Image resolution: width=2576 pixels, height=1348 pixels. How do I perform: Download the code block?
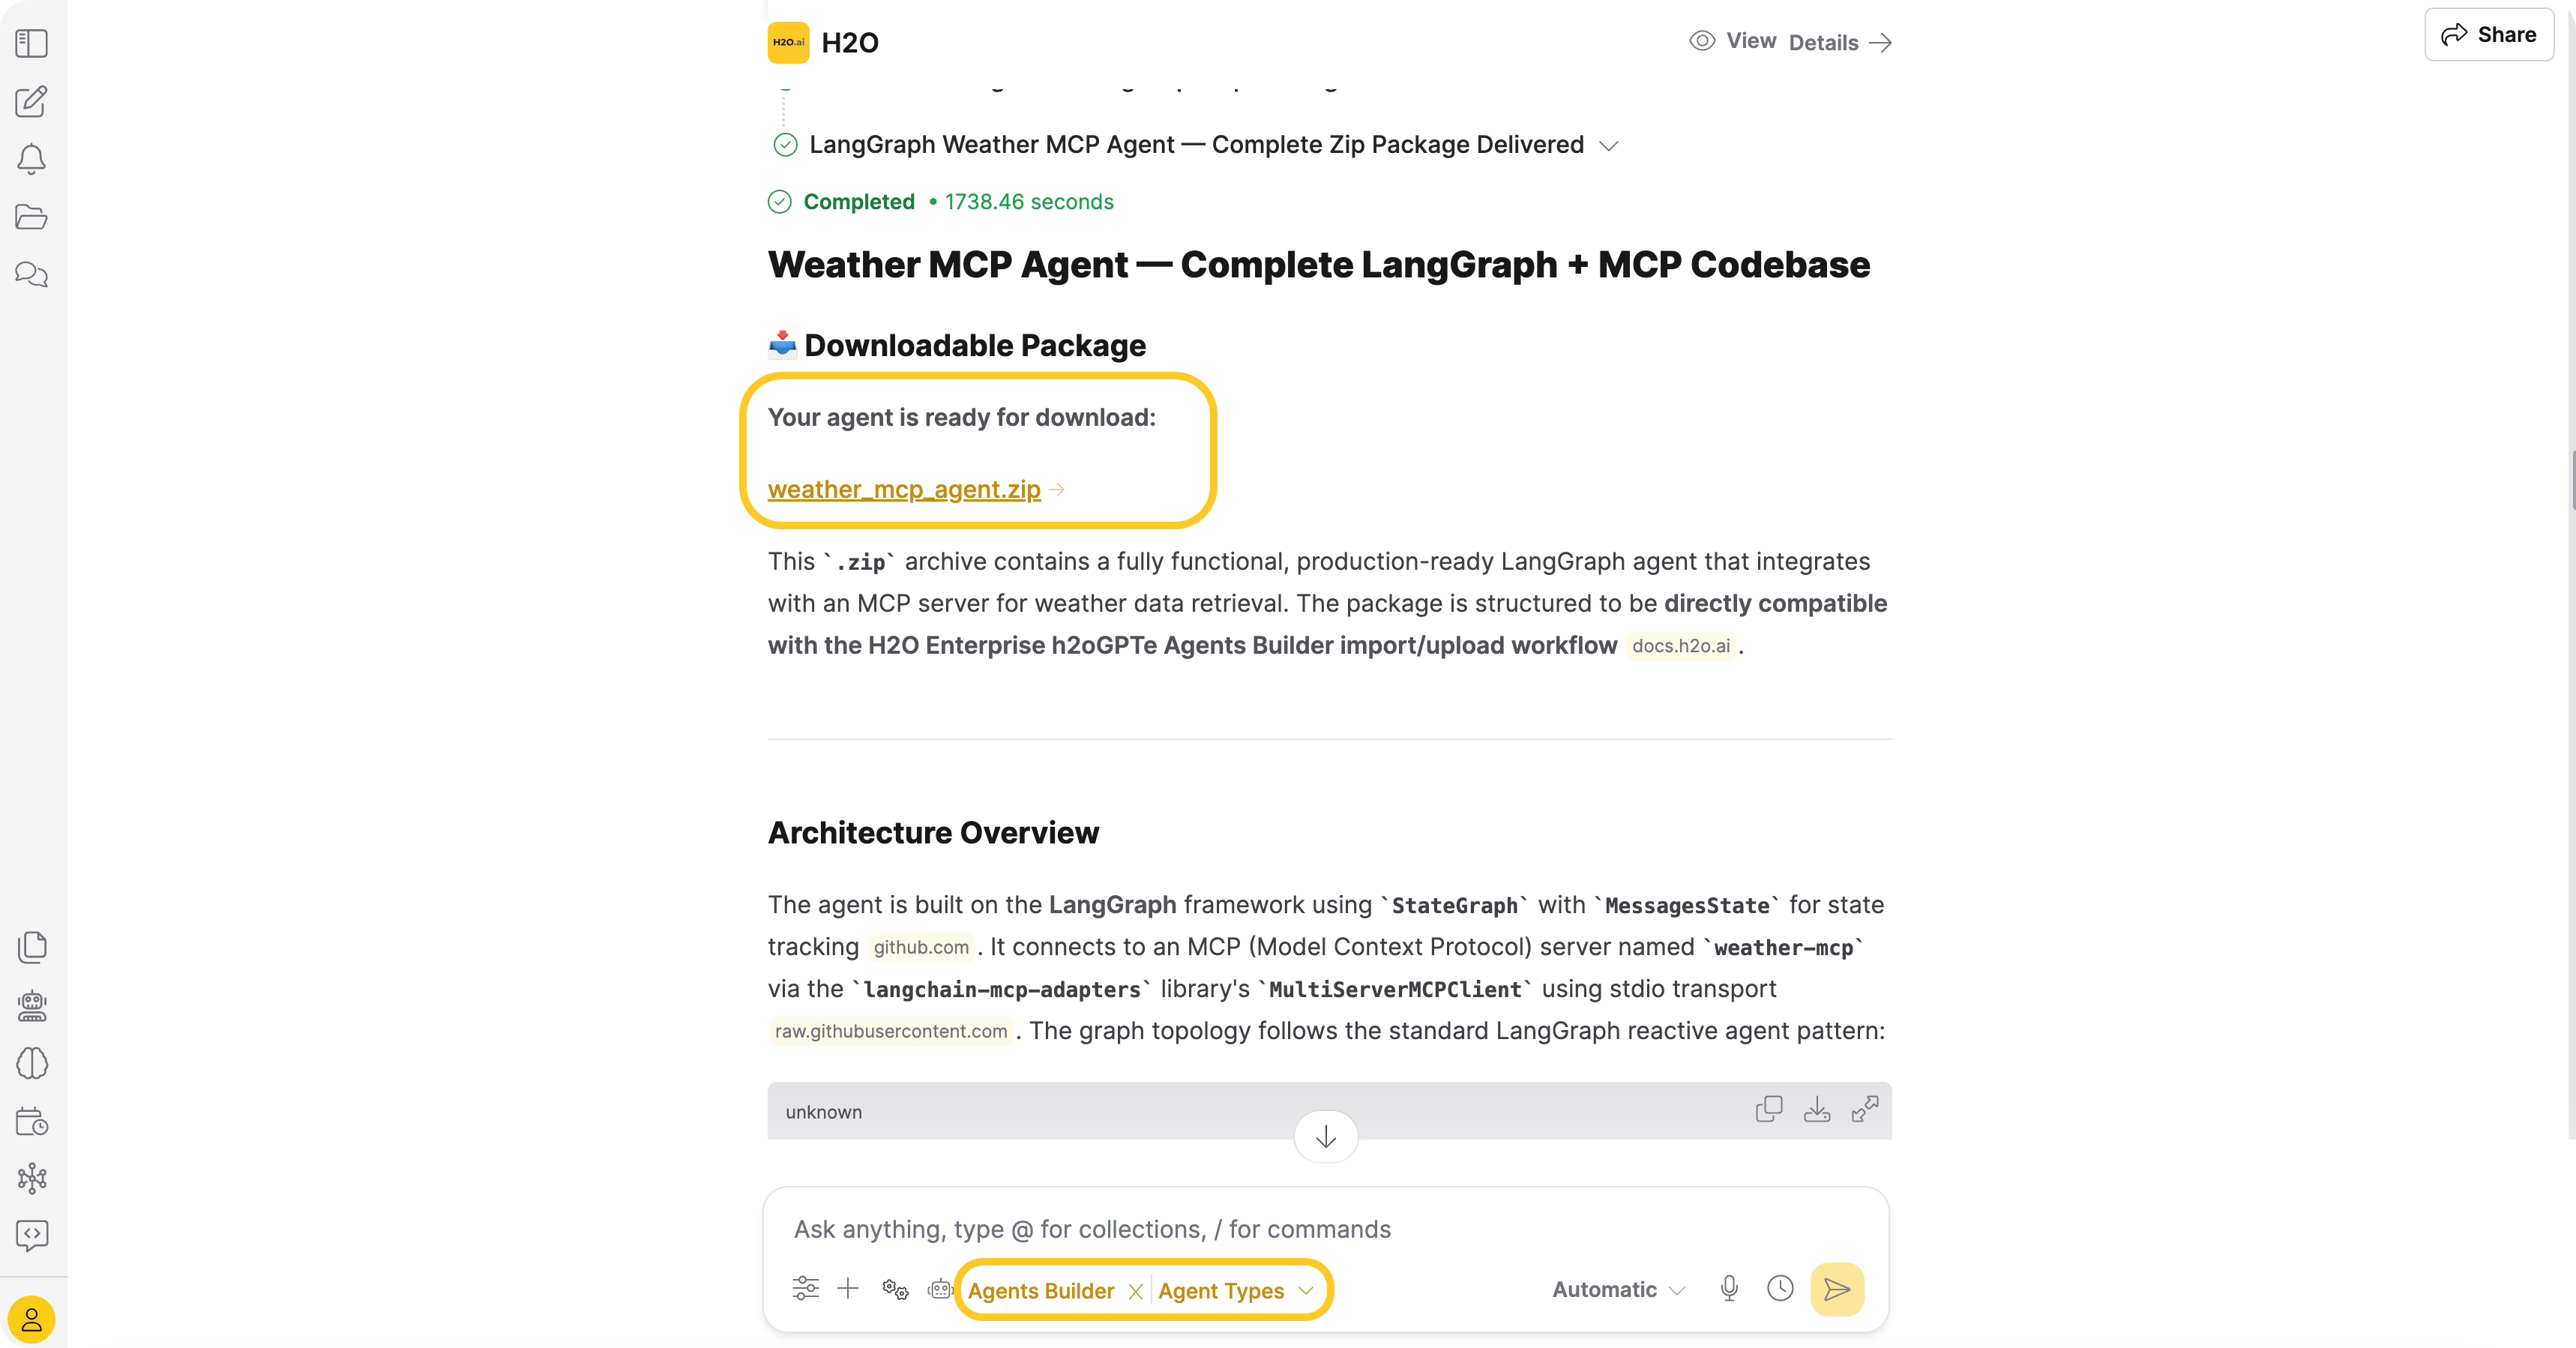(x=1816, y=1110)
